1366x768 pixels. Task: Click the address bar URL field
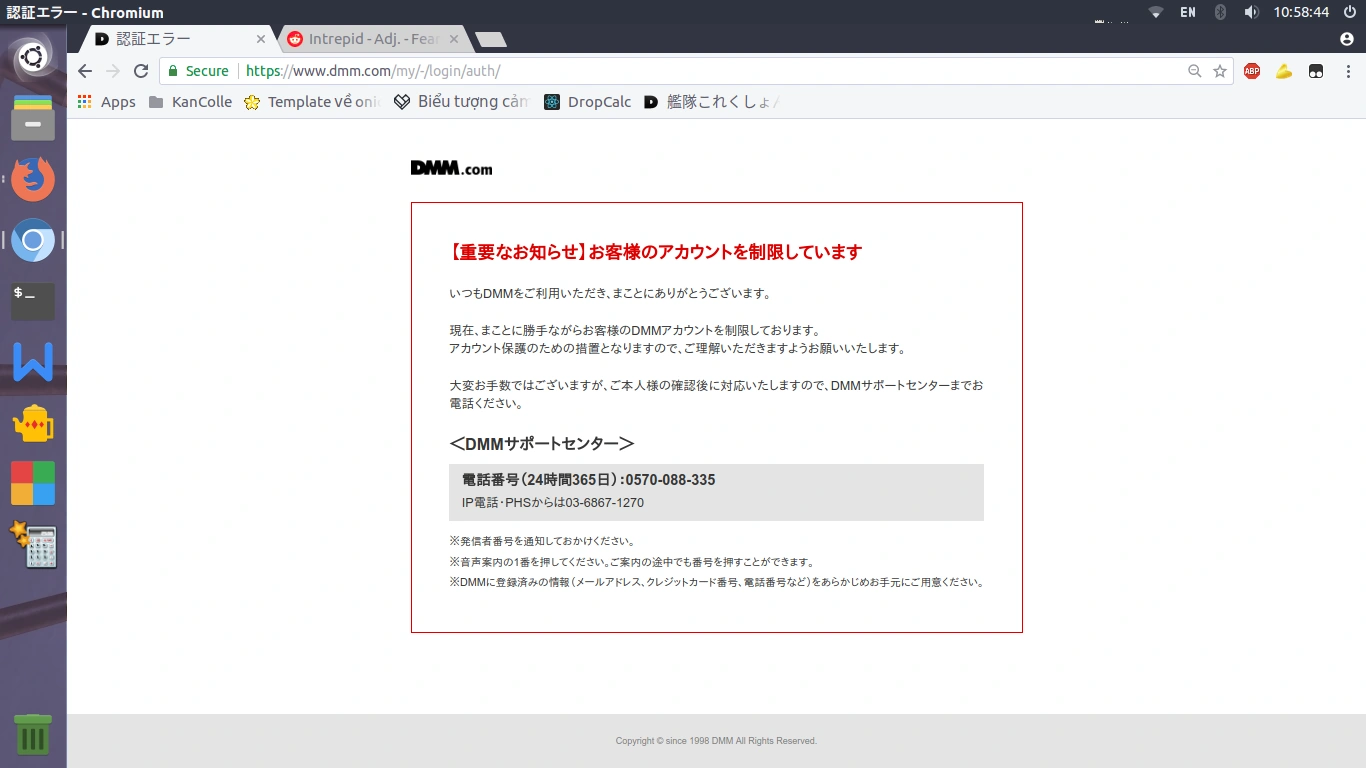[x=700, y=71]
